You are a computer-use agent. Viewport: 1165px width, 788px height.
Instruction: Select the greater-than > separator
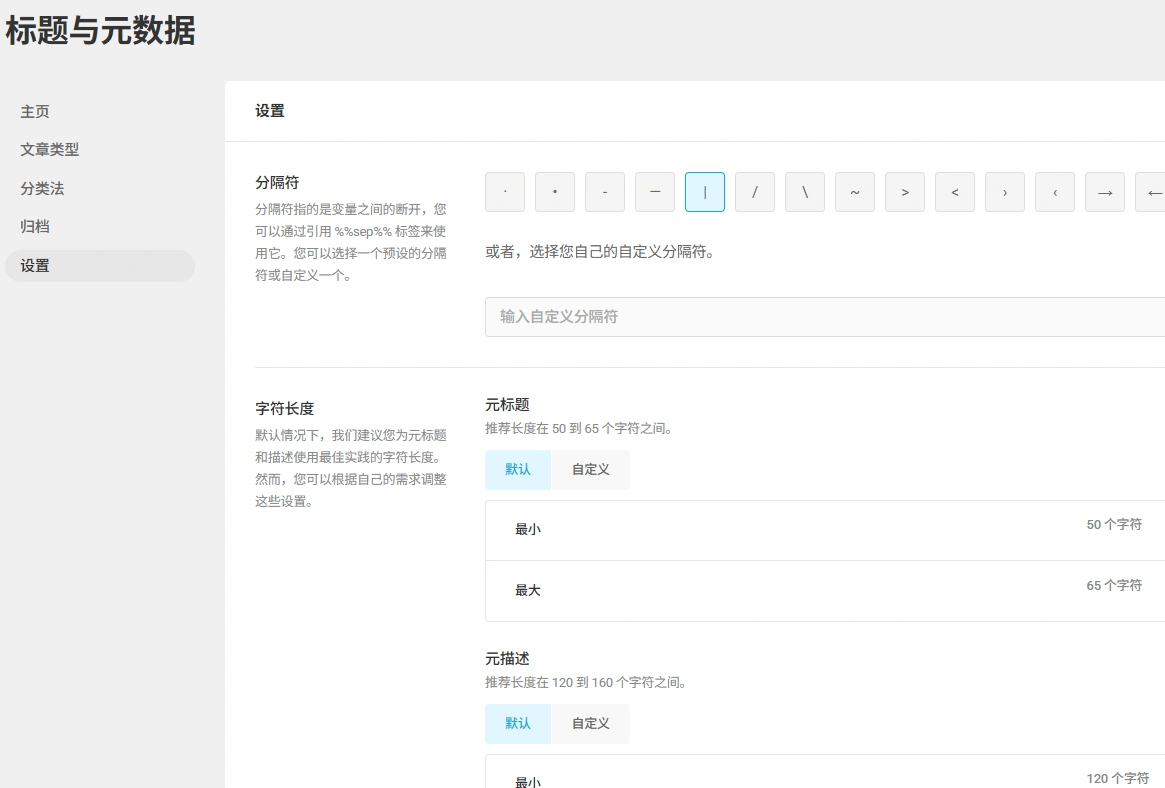(x=905, y=192)
